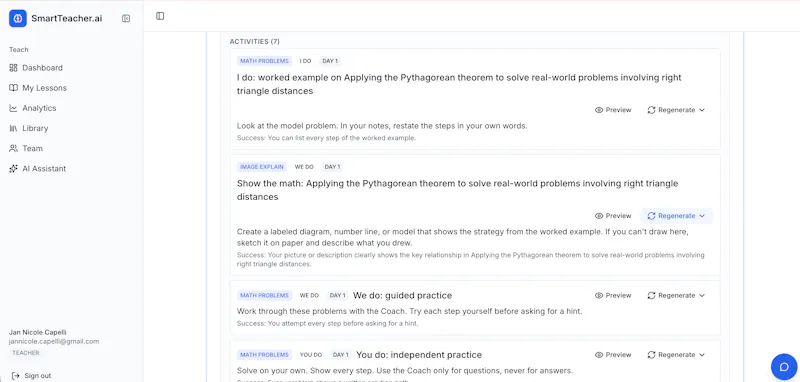Click the My Lessons book icon
800x382 pixels.
[13, 88]
